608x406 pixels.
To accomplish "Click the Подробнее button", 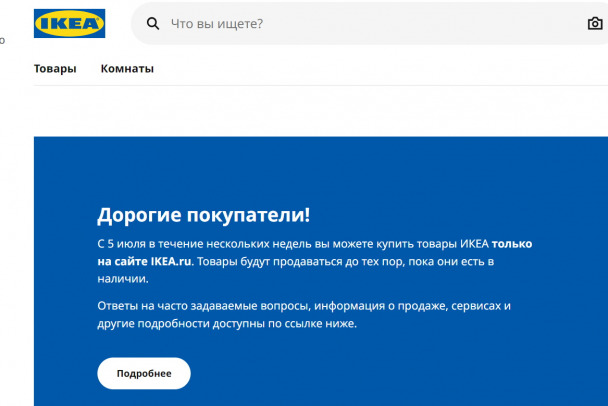I will tap(144, 373).
